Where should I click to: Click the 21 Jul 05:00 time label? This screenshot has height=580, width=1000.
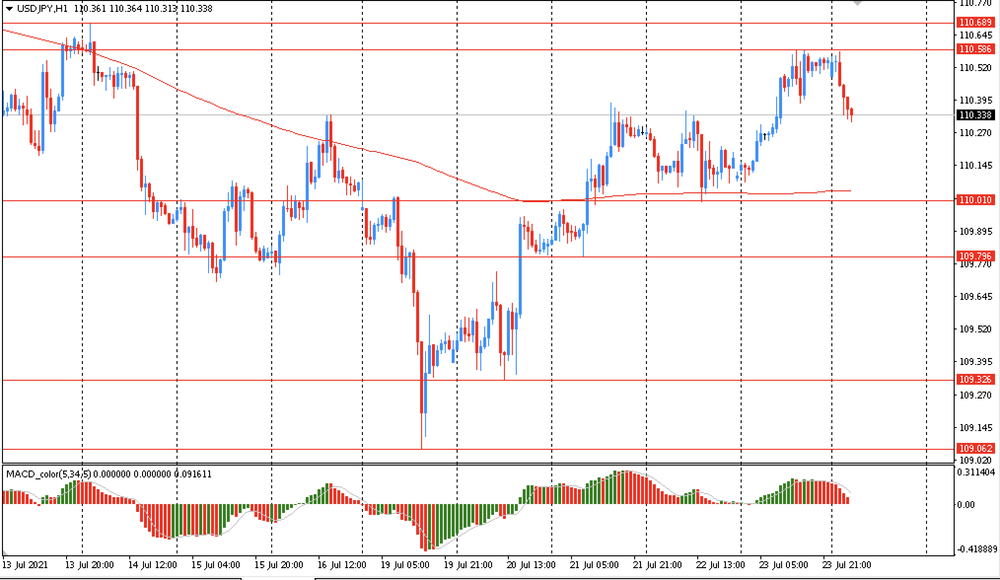click(594, 565)
